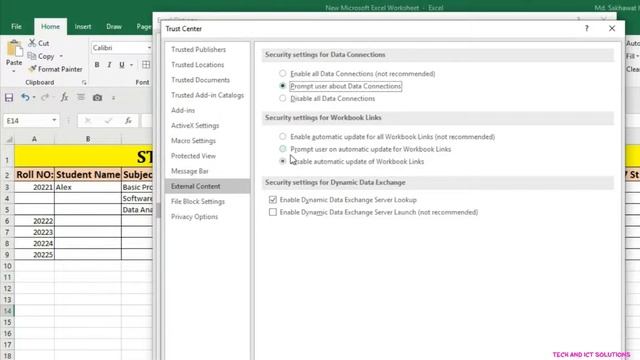This screenshot has width=640, height=360.
Task: Select column B header
Action: tap(88, 139)
